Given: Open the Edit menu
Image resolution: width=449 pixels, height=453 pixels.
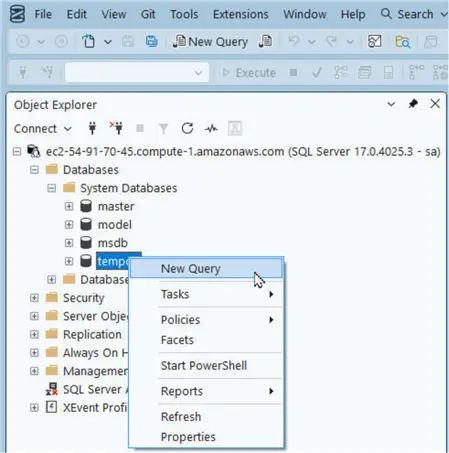Looking at the screenshot, I should (76, 14).
